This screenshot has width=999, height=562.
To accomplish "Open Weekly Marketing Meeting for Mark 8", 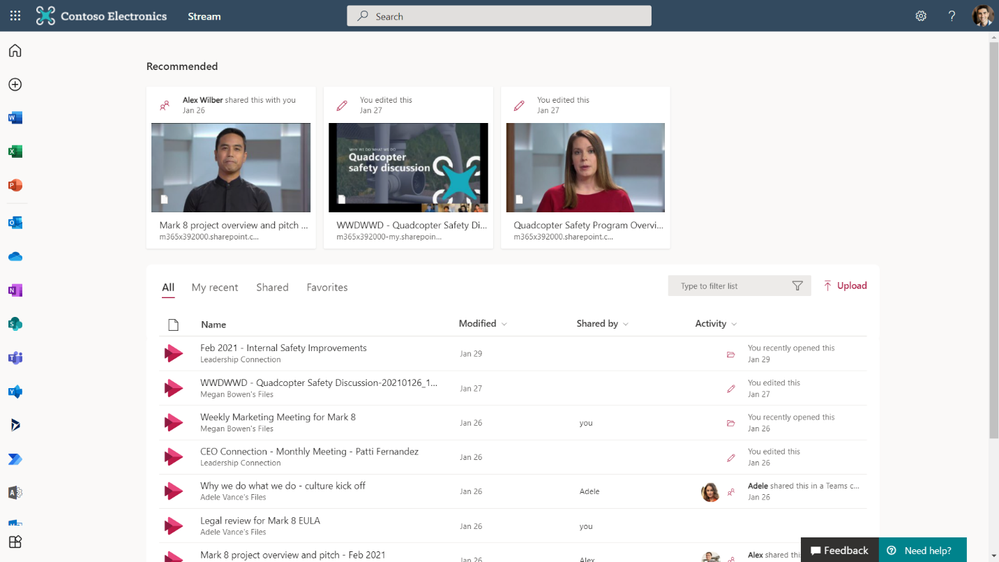I will click(x=278, y=417).
